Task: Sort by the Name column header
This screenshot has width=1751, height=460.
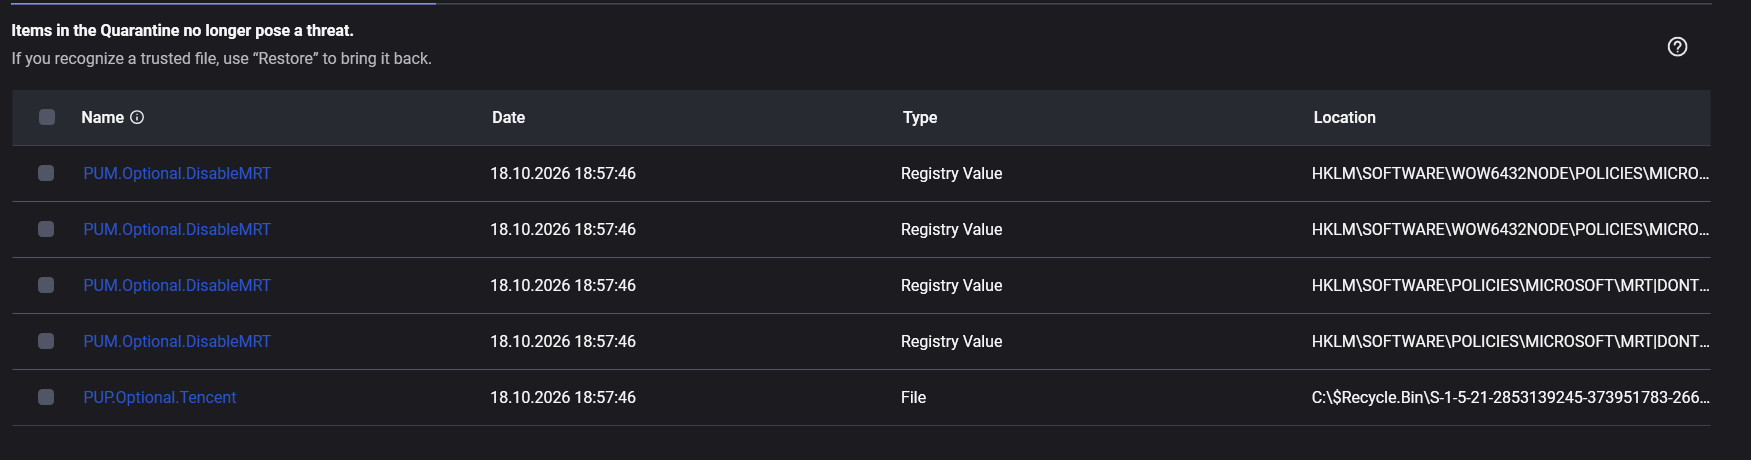Action: coord(102,117)
